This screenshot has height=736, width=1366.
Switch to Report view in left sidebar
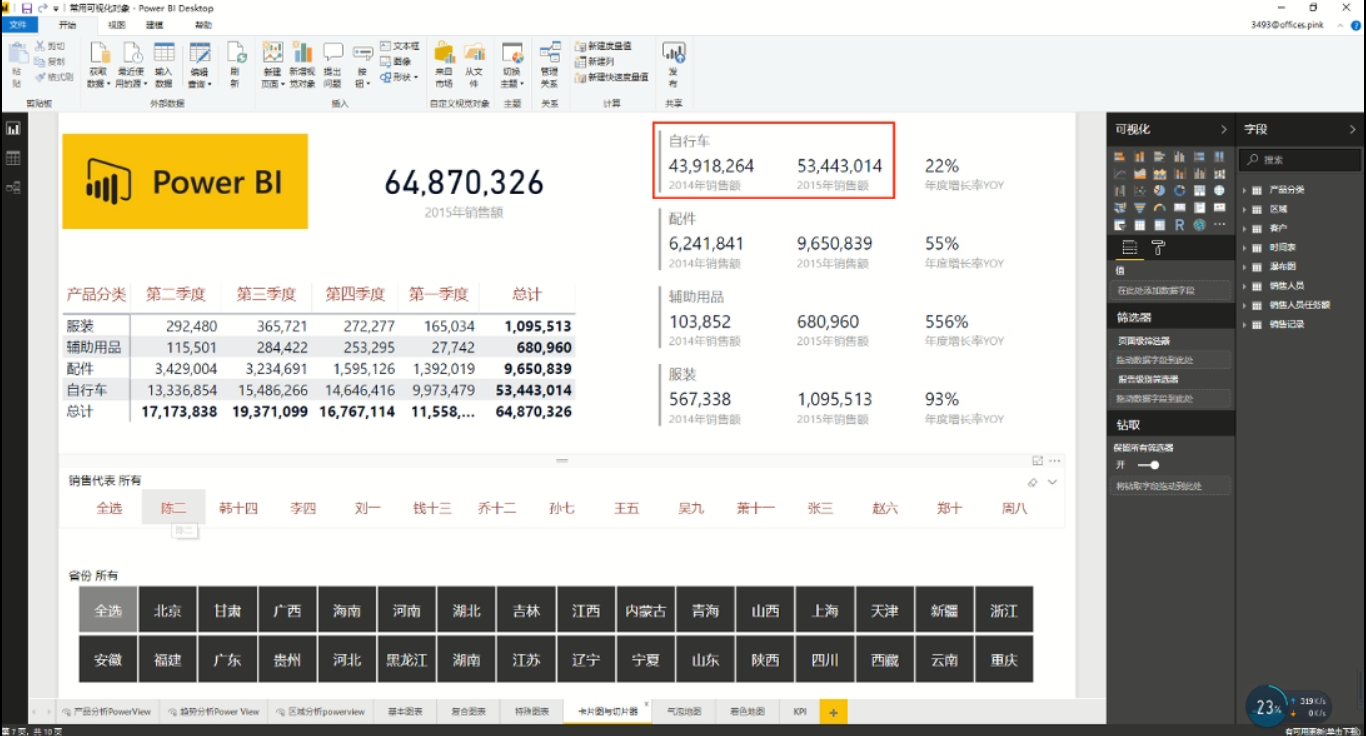tap(14, 128)
